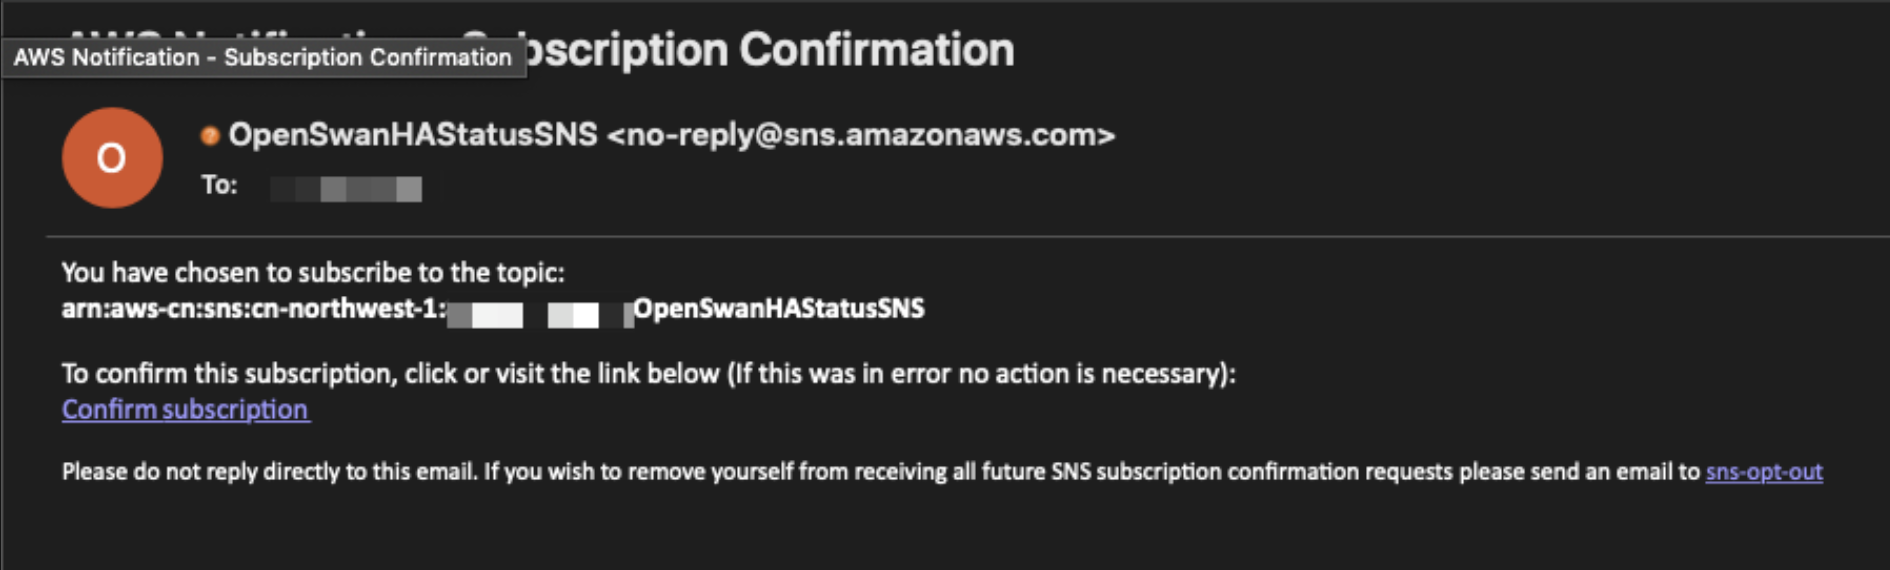Click the redacted account ID in the ARN
Image resolution: width=1890 pixels, height=570 pixels.
[540, 314]
